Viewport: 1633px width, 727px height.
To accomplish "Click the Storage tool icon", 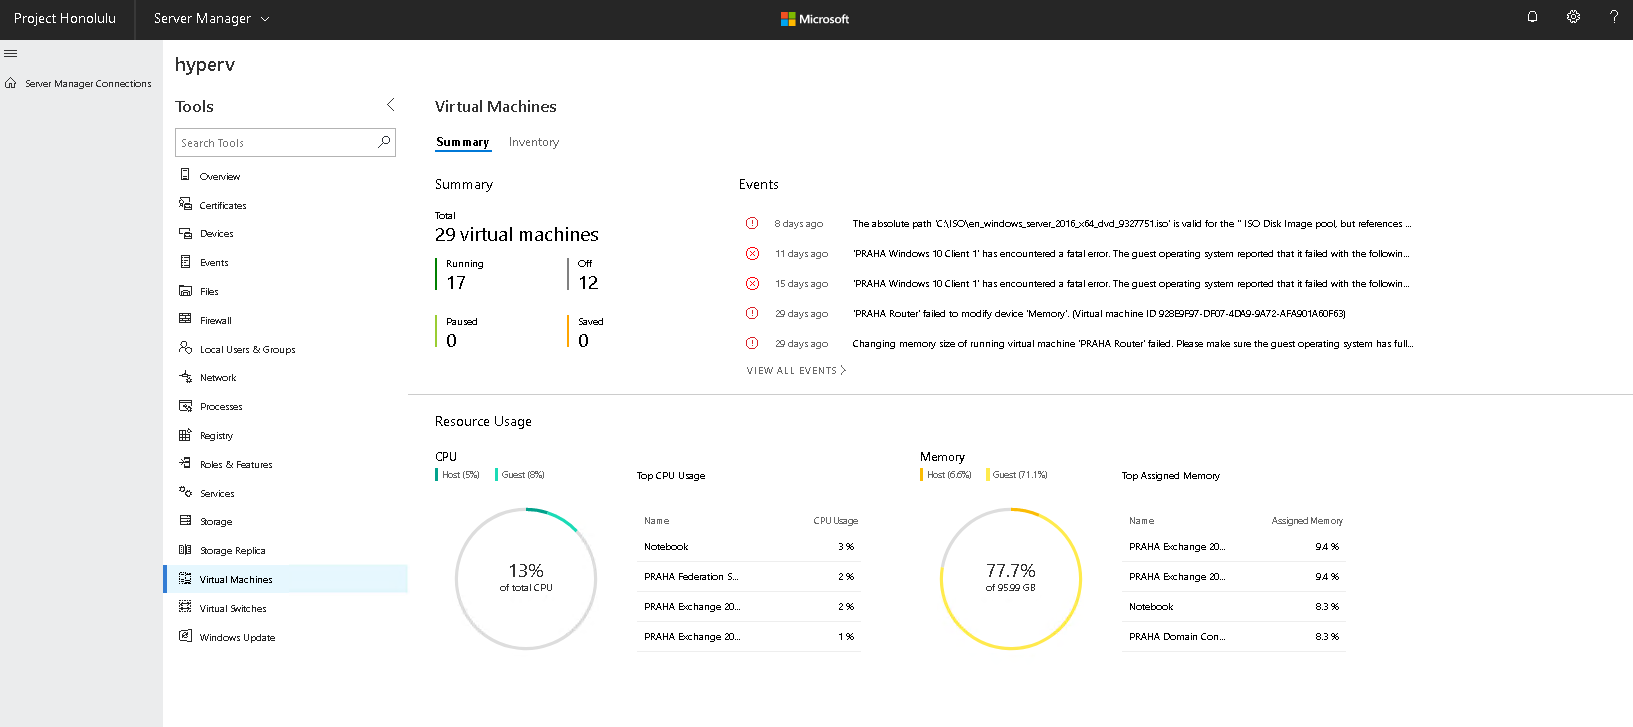I will pos(185,521).
